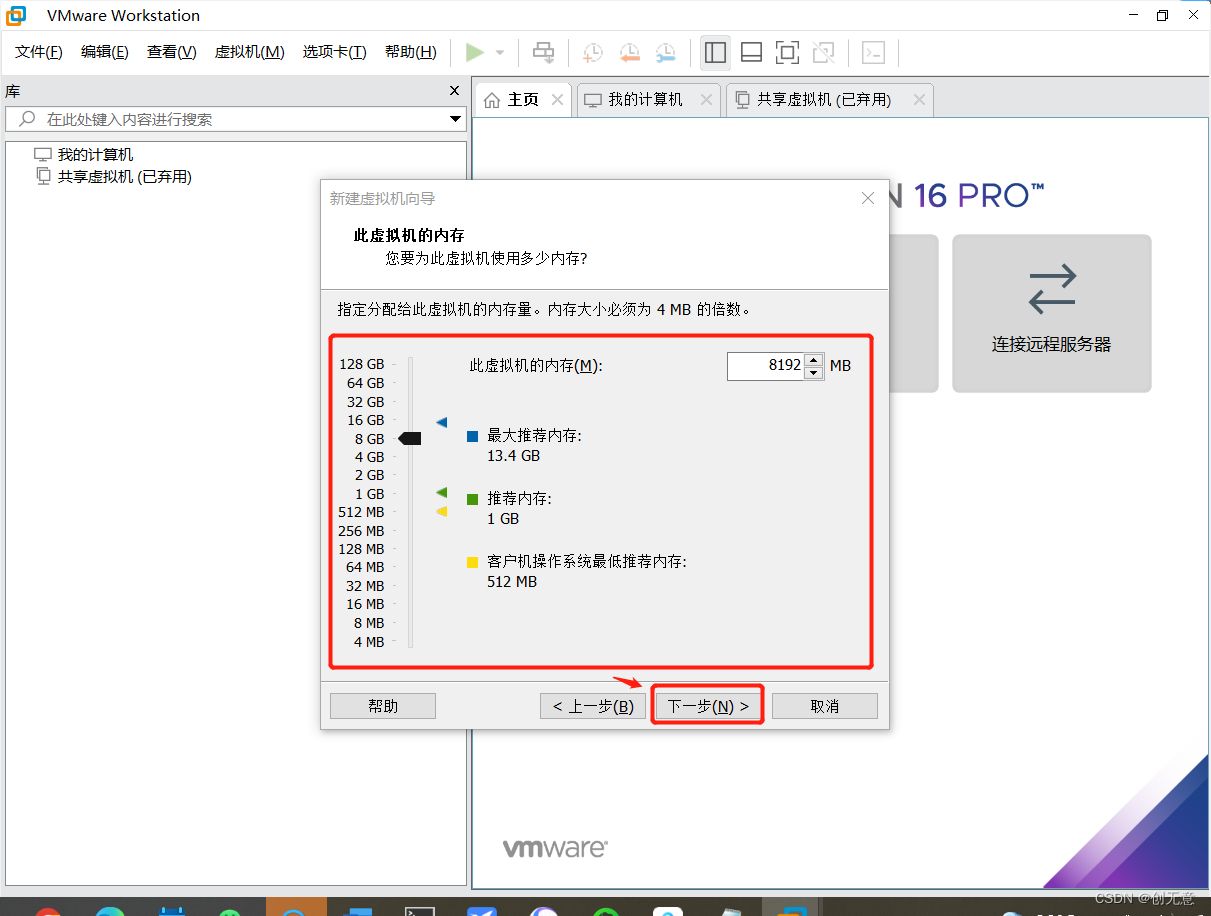Click the 取消 button

(x=825, y=706)
